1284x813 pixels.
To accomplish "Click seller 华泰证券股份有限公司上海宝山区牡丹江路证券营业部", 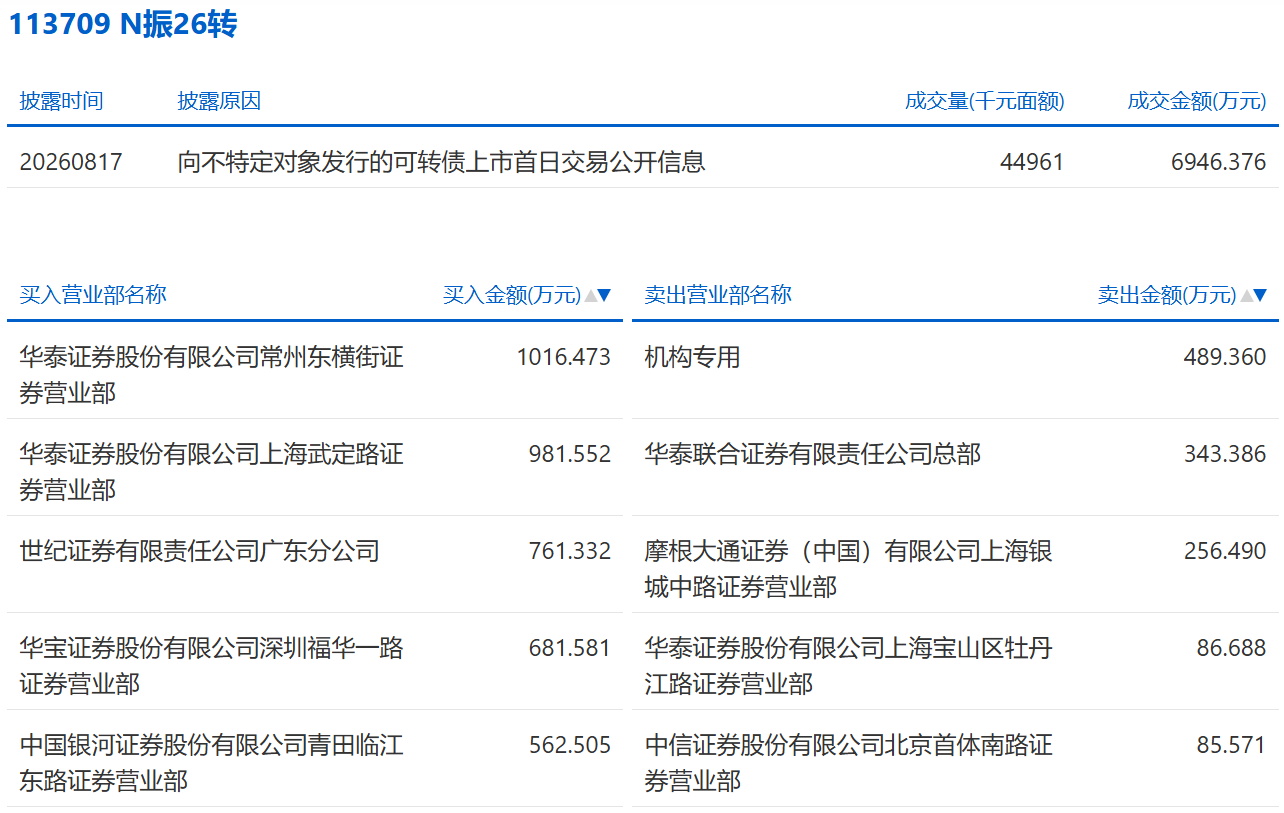I will click(x=848, y=666).
